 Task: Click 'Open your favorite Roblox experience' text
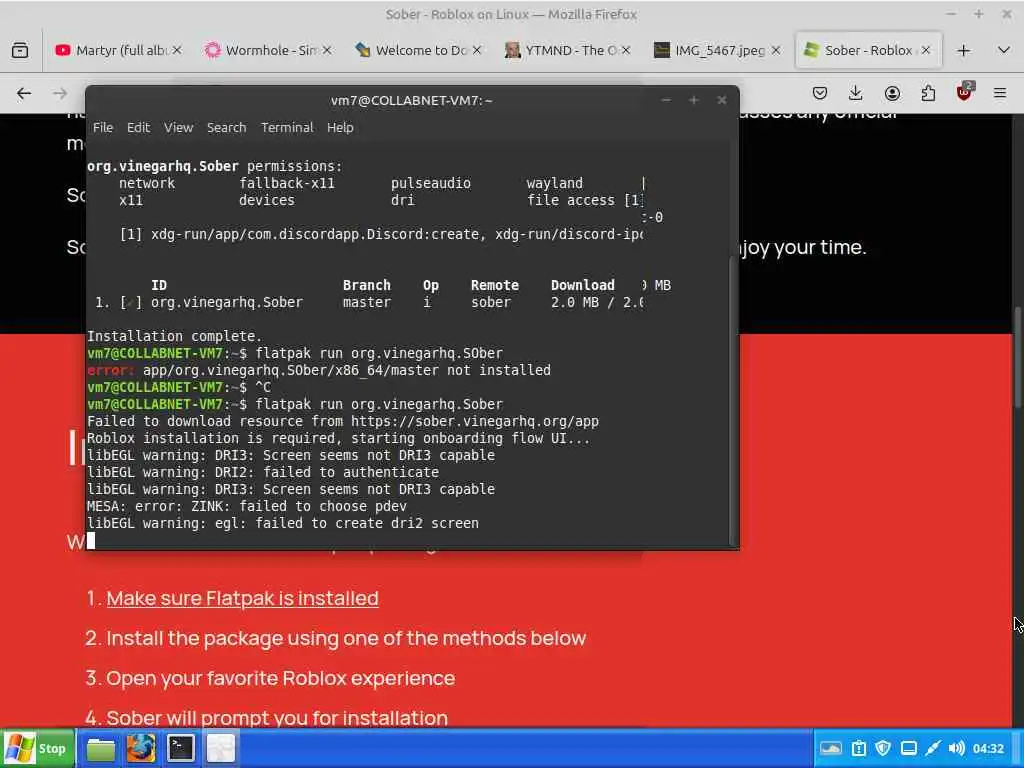tap(280, 678)
